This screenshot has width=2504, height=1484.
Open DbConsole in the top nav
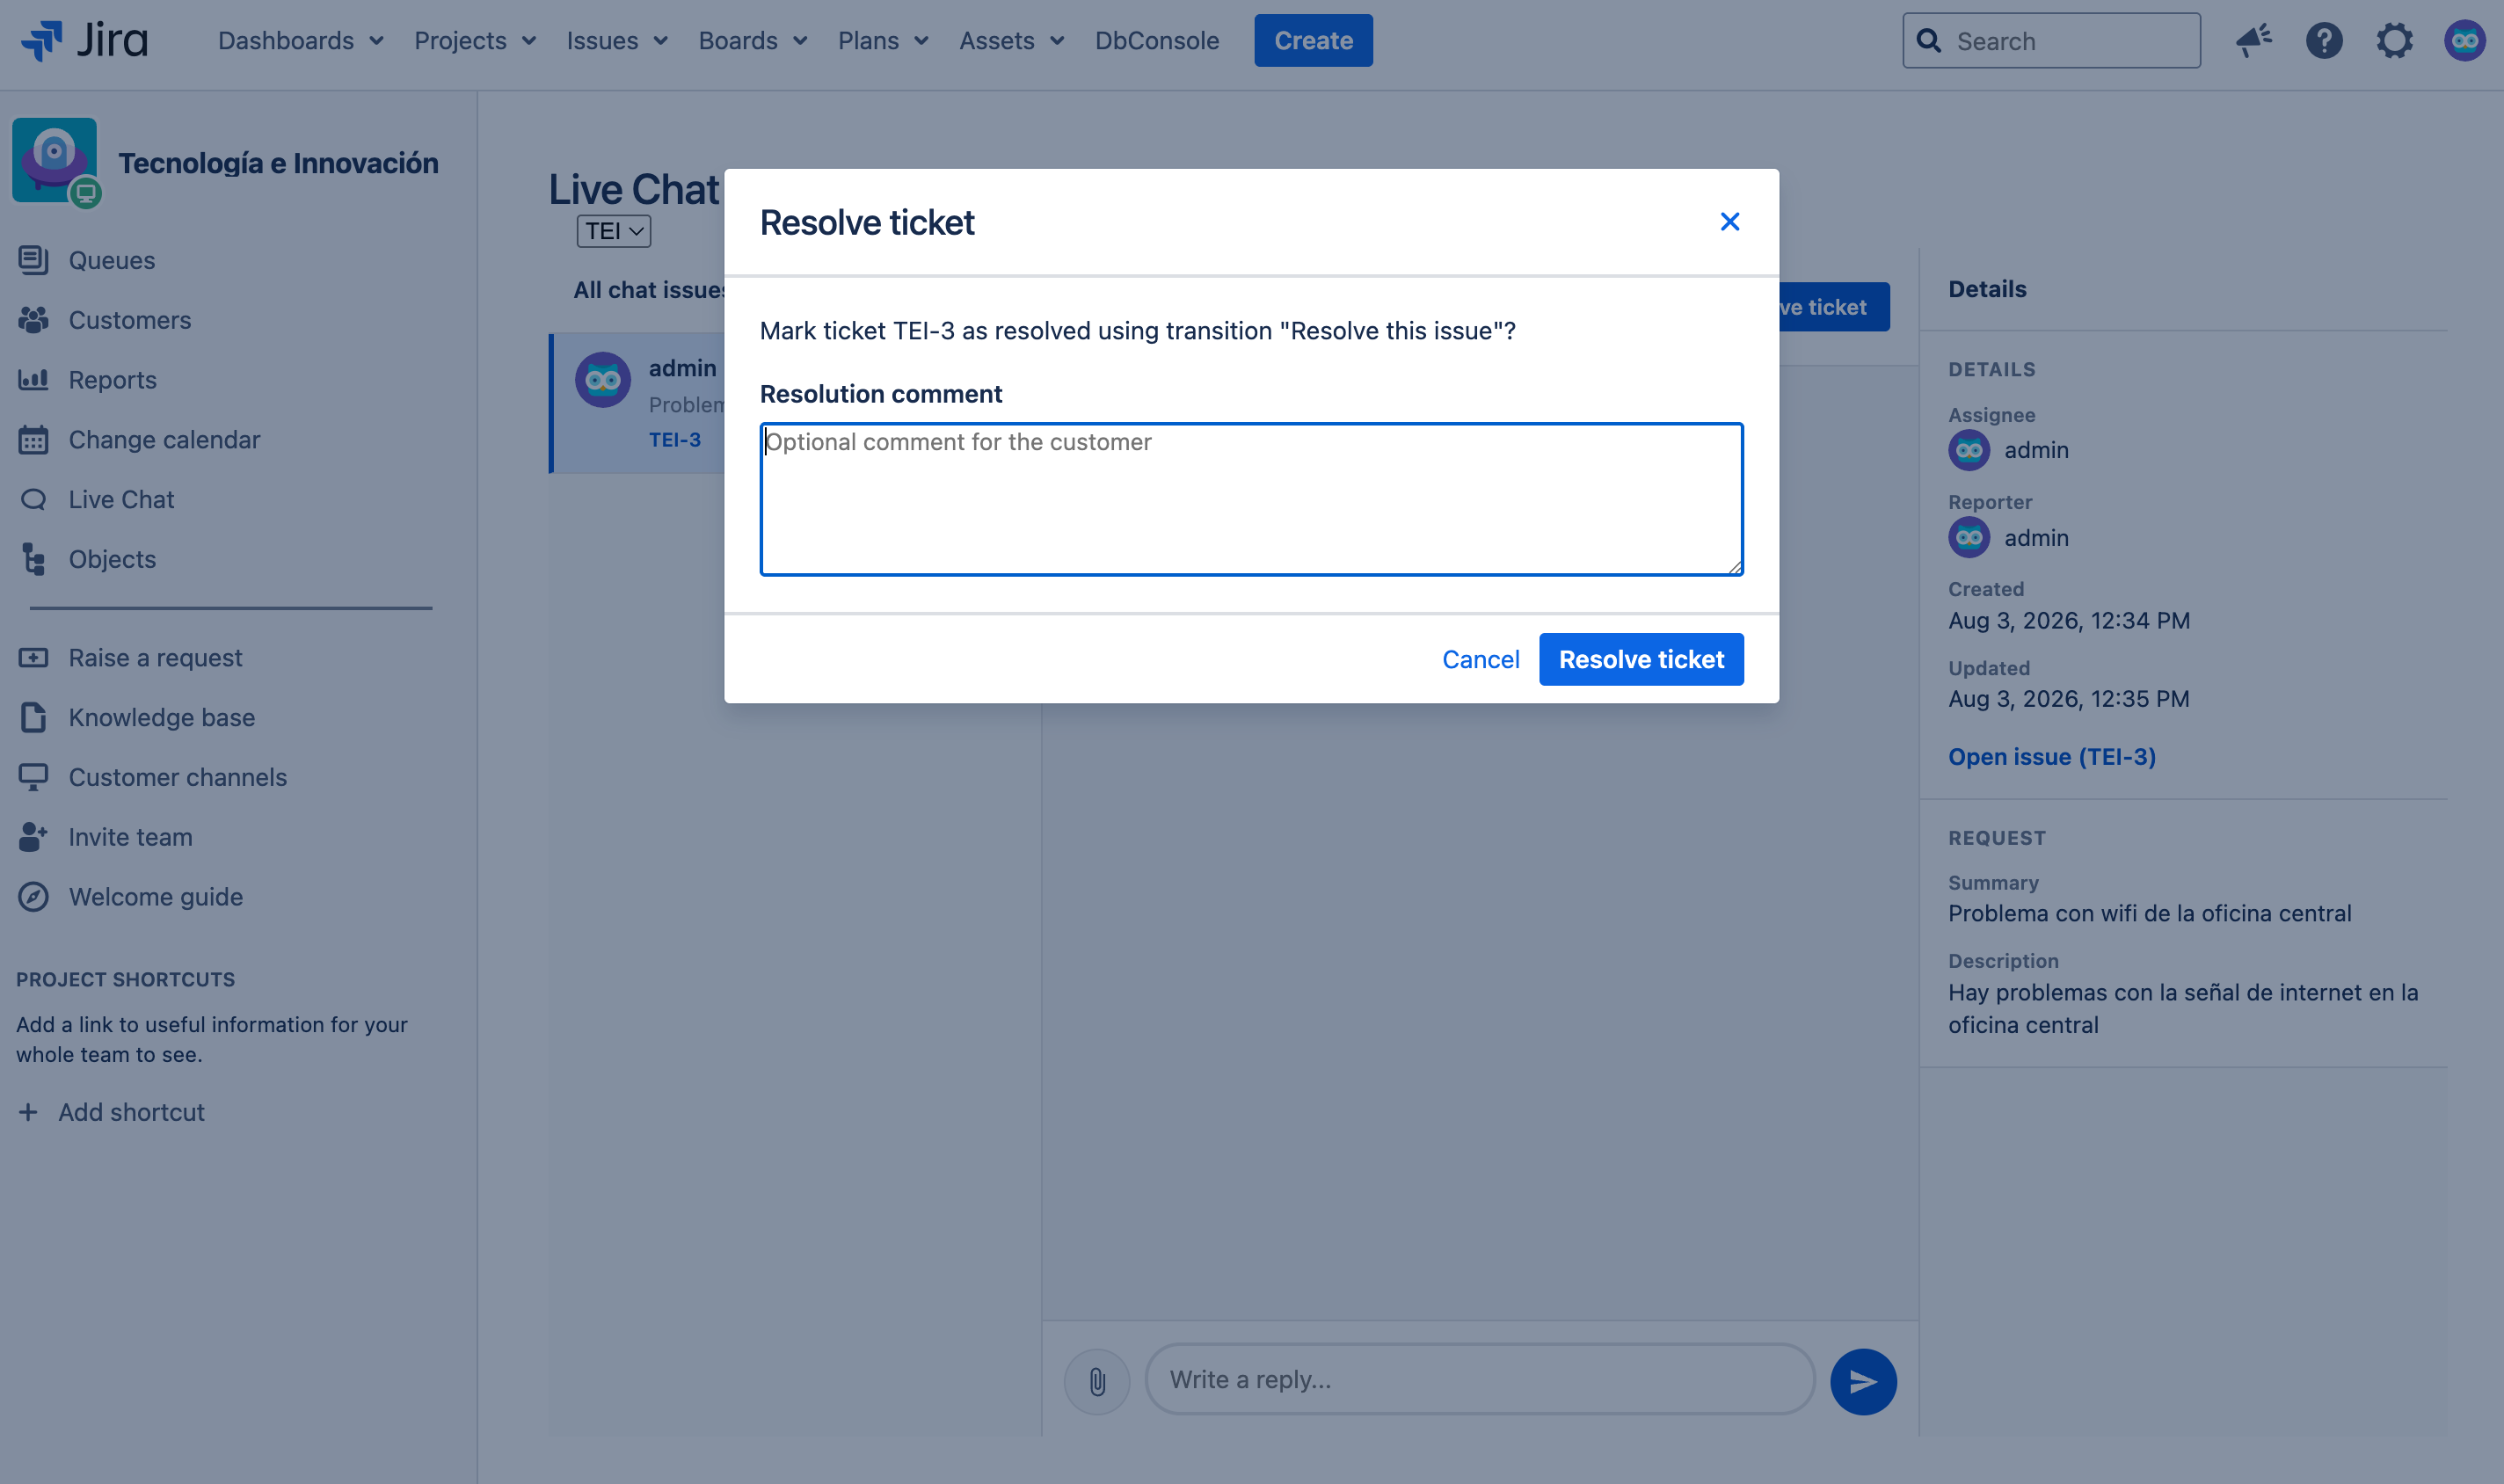tap(1156, 41)
